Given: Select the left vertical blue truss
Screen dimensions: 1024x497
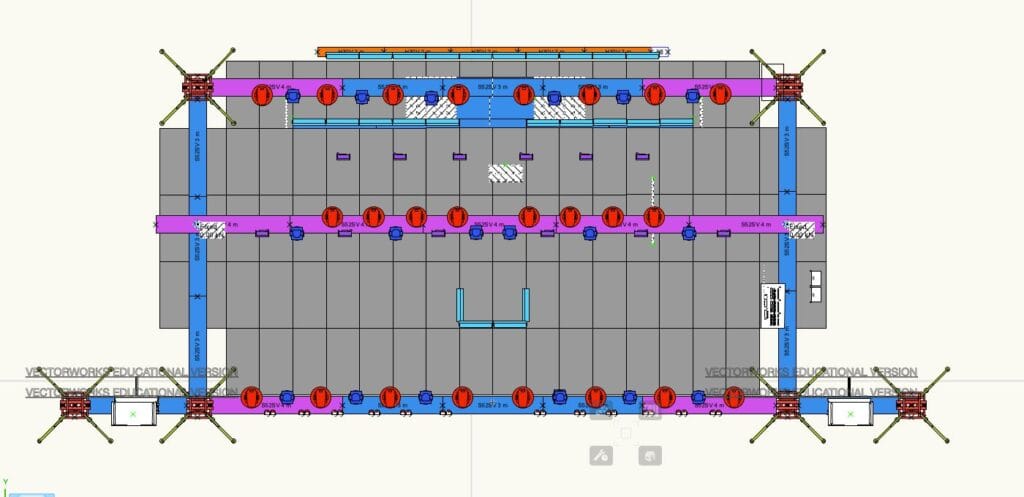Looking at the screenshot, I should (x=197, y=240).
